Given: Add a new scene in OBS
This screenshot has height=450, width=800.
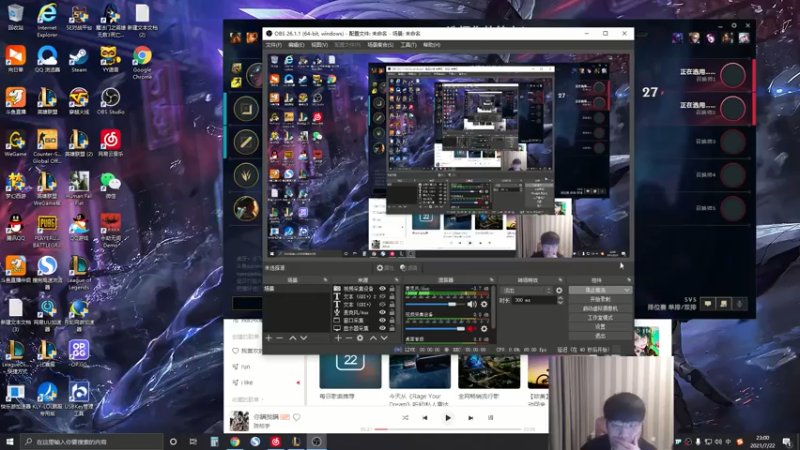Looking at the screenshot, I should click(269, 338).
